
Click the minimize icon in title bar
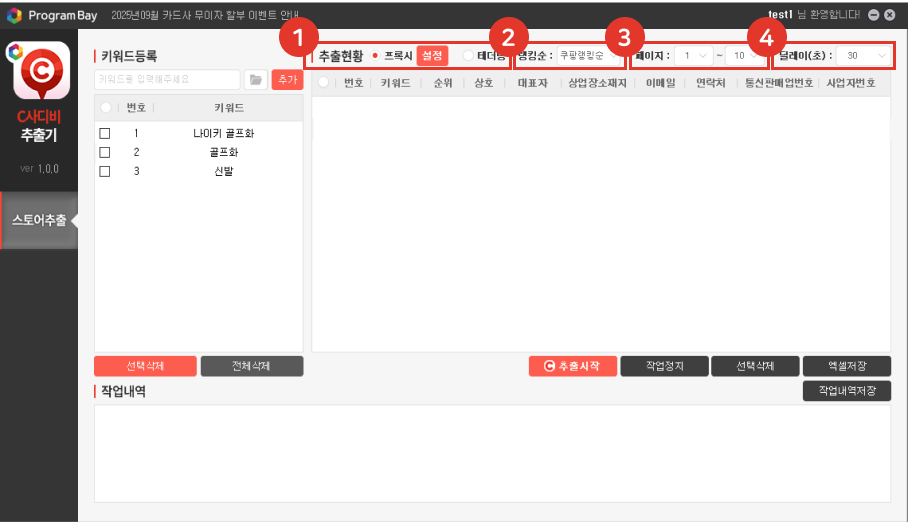(x=873, y=15)
